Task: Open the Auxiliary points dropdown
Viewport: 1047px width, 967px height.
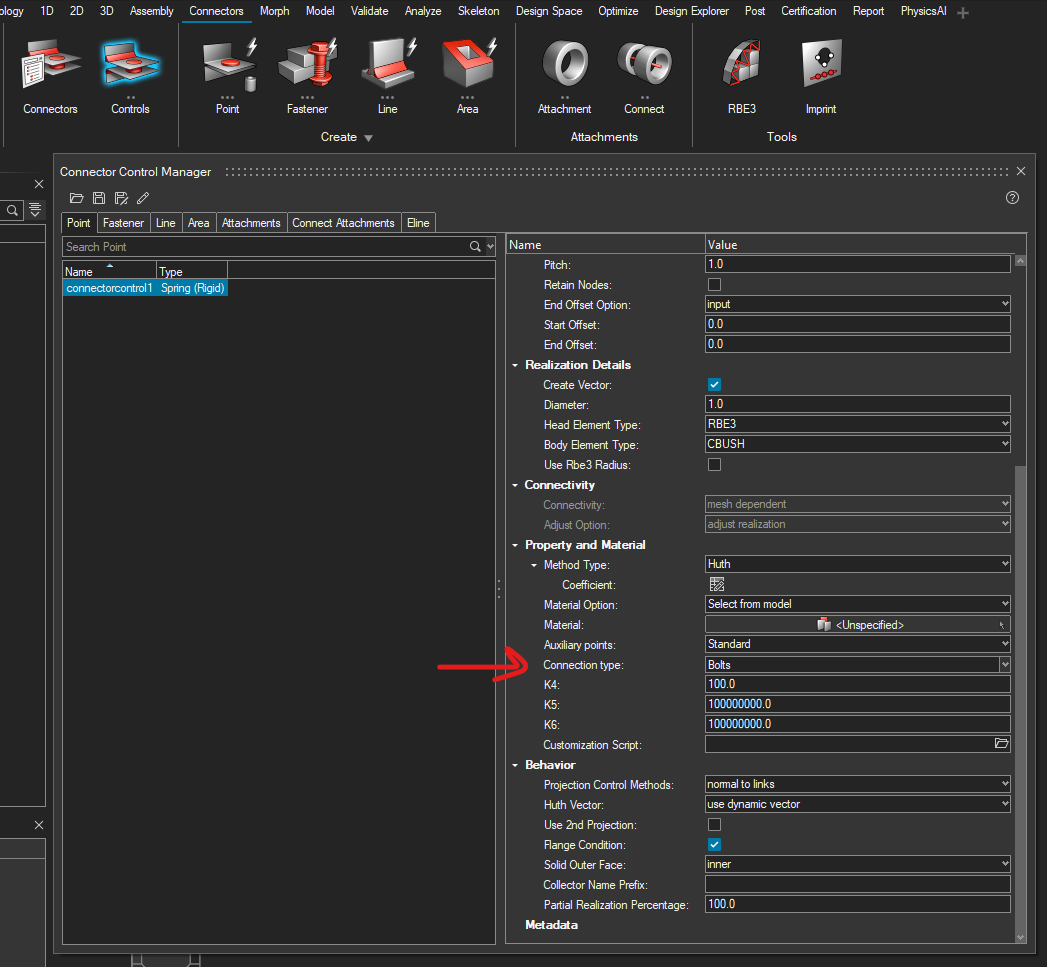Action: pyautogui.click(x=857, y=644)
